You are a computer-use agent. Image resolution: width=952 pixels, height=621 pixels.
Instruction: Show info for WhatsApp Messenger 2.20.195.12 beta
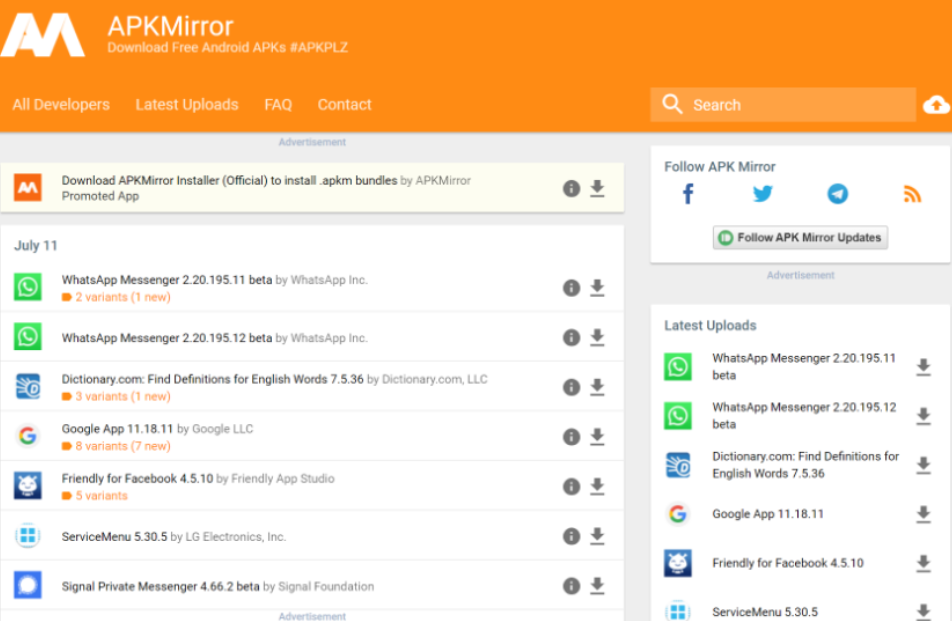pos(571,338)
